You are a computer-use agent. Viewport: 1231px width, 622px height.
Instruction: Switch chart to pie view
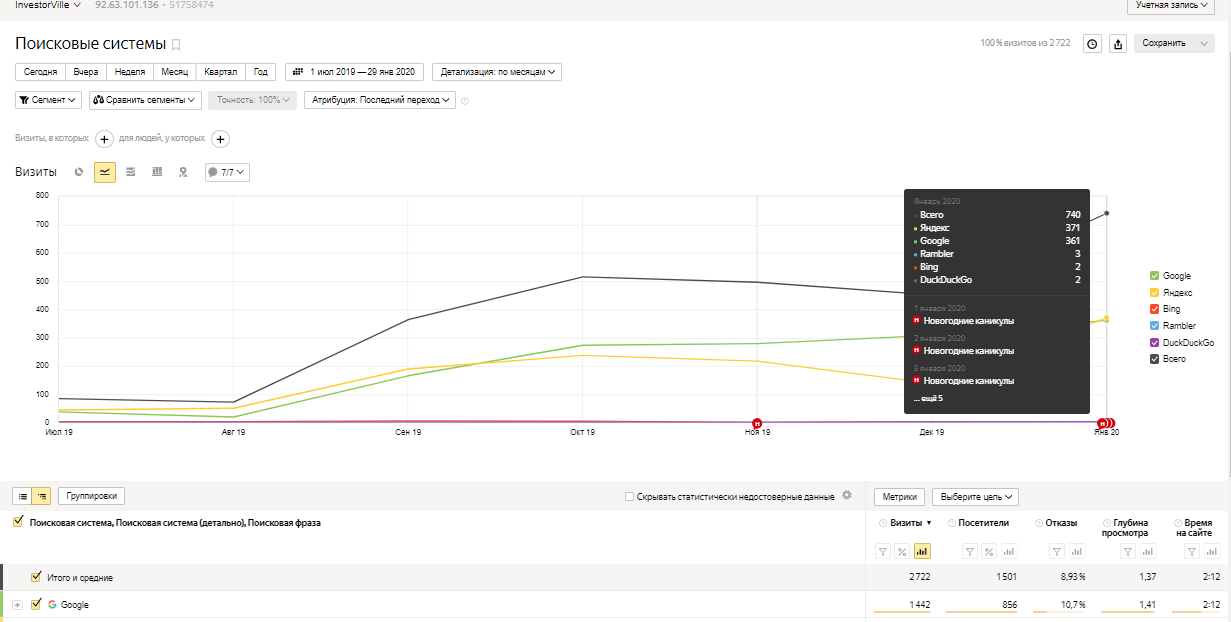79,172
